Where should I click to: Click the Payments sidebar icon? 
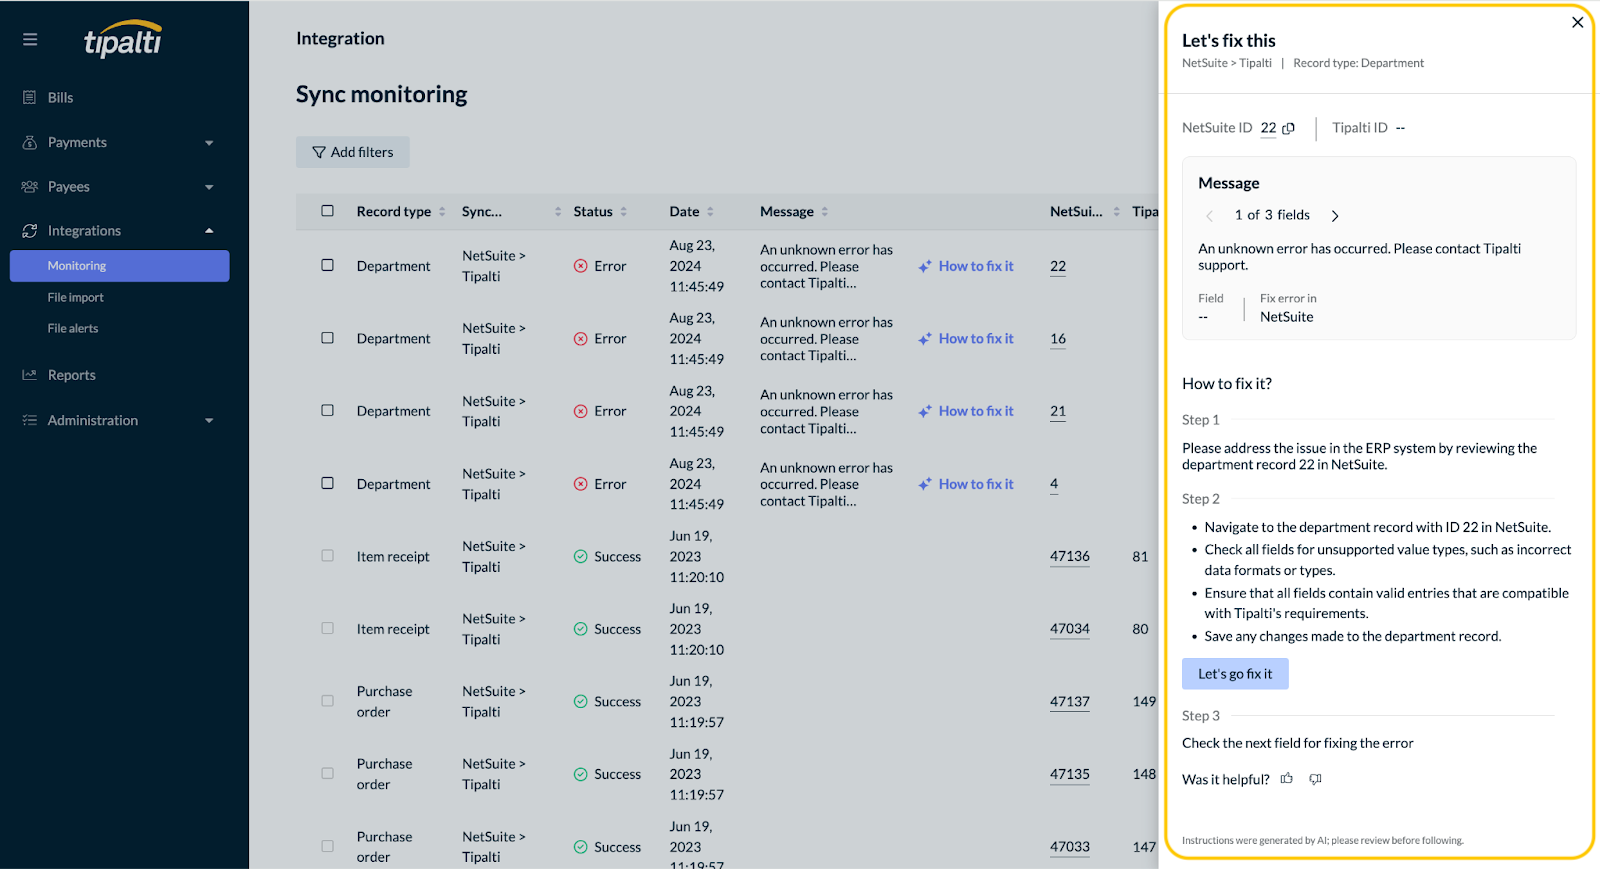(29, 142)
